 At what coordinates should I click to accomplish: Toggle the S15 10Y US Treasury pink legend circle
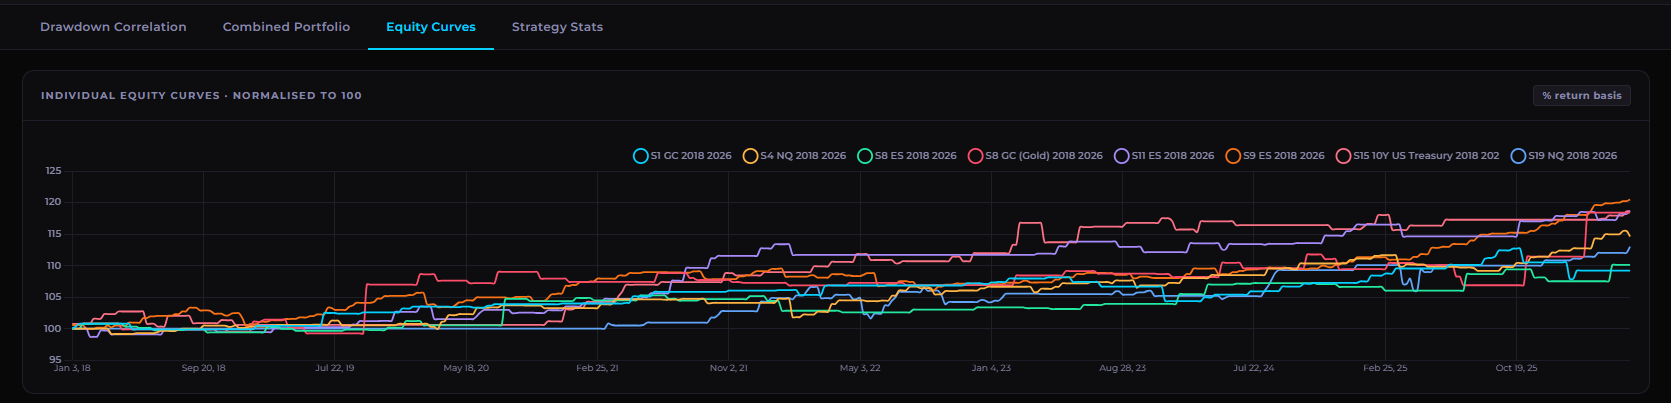1343,156
